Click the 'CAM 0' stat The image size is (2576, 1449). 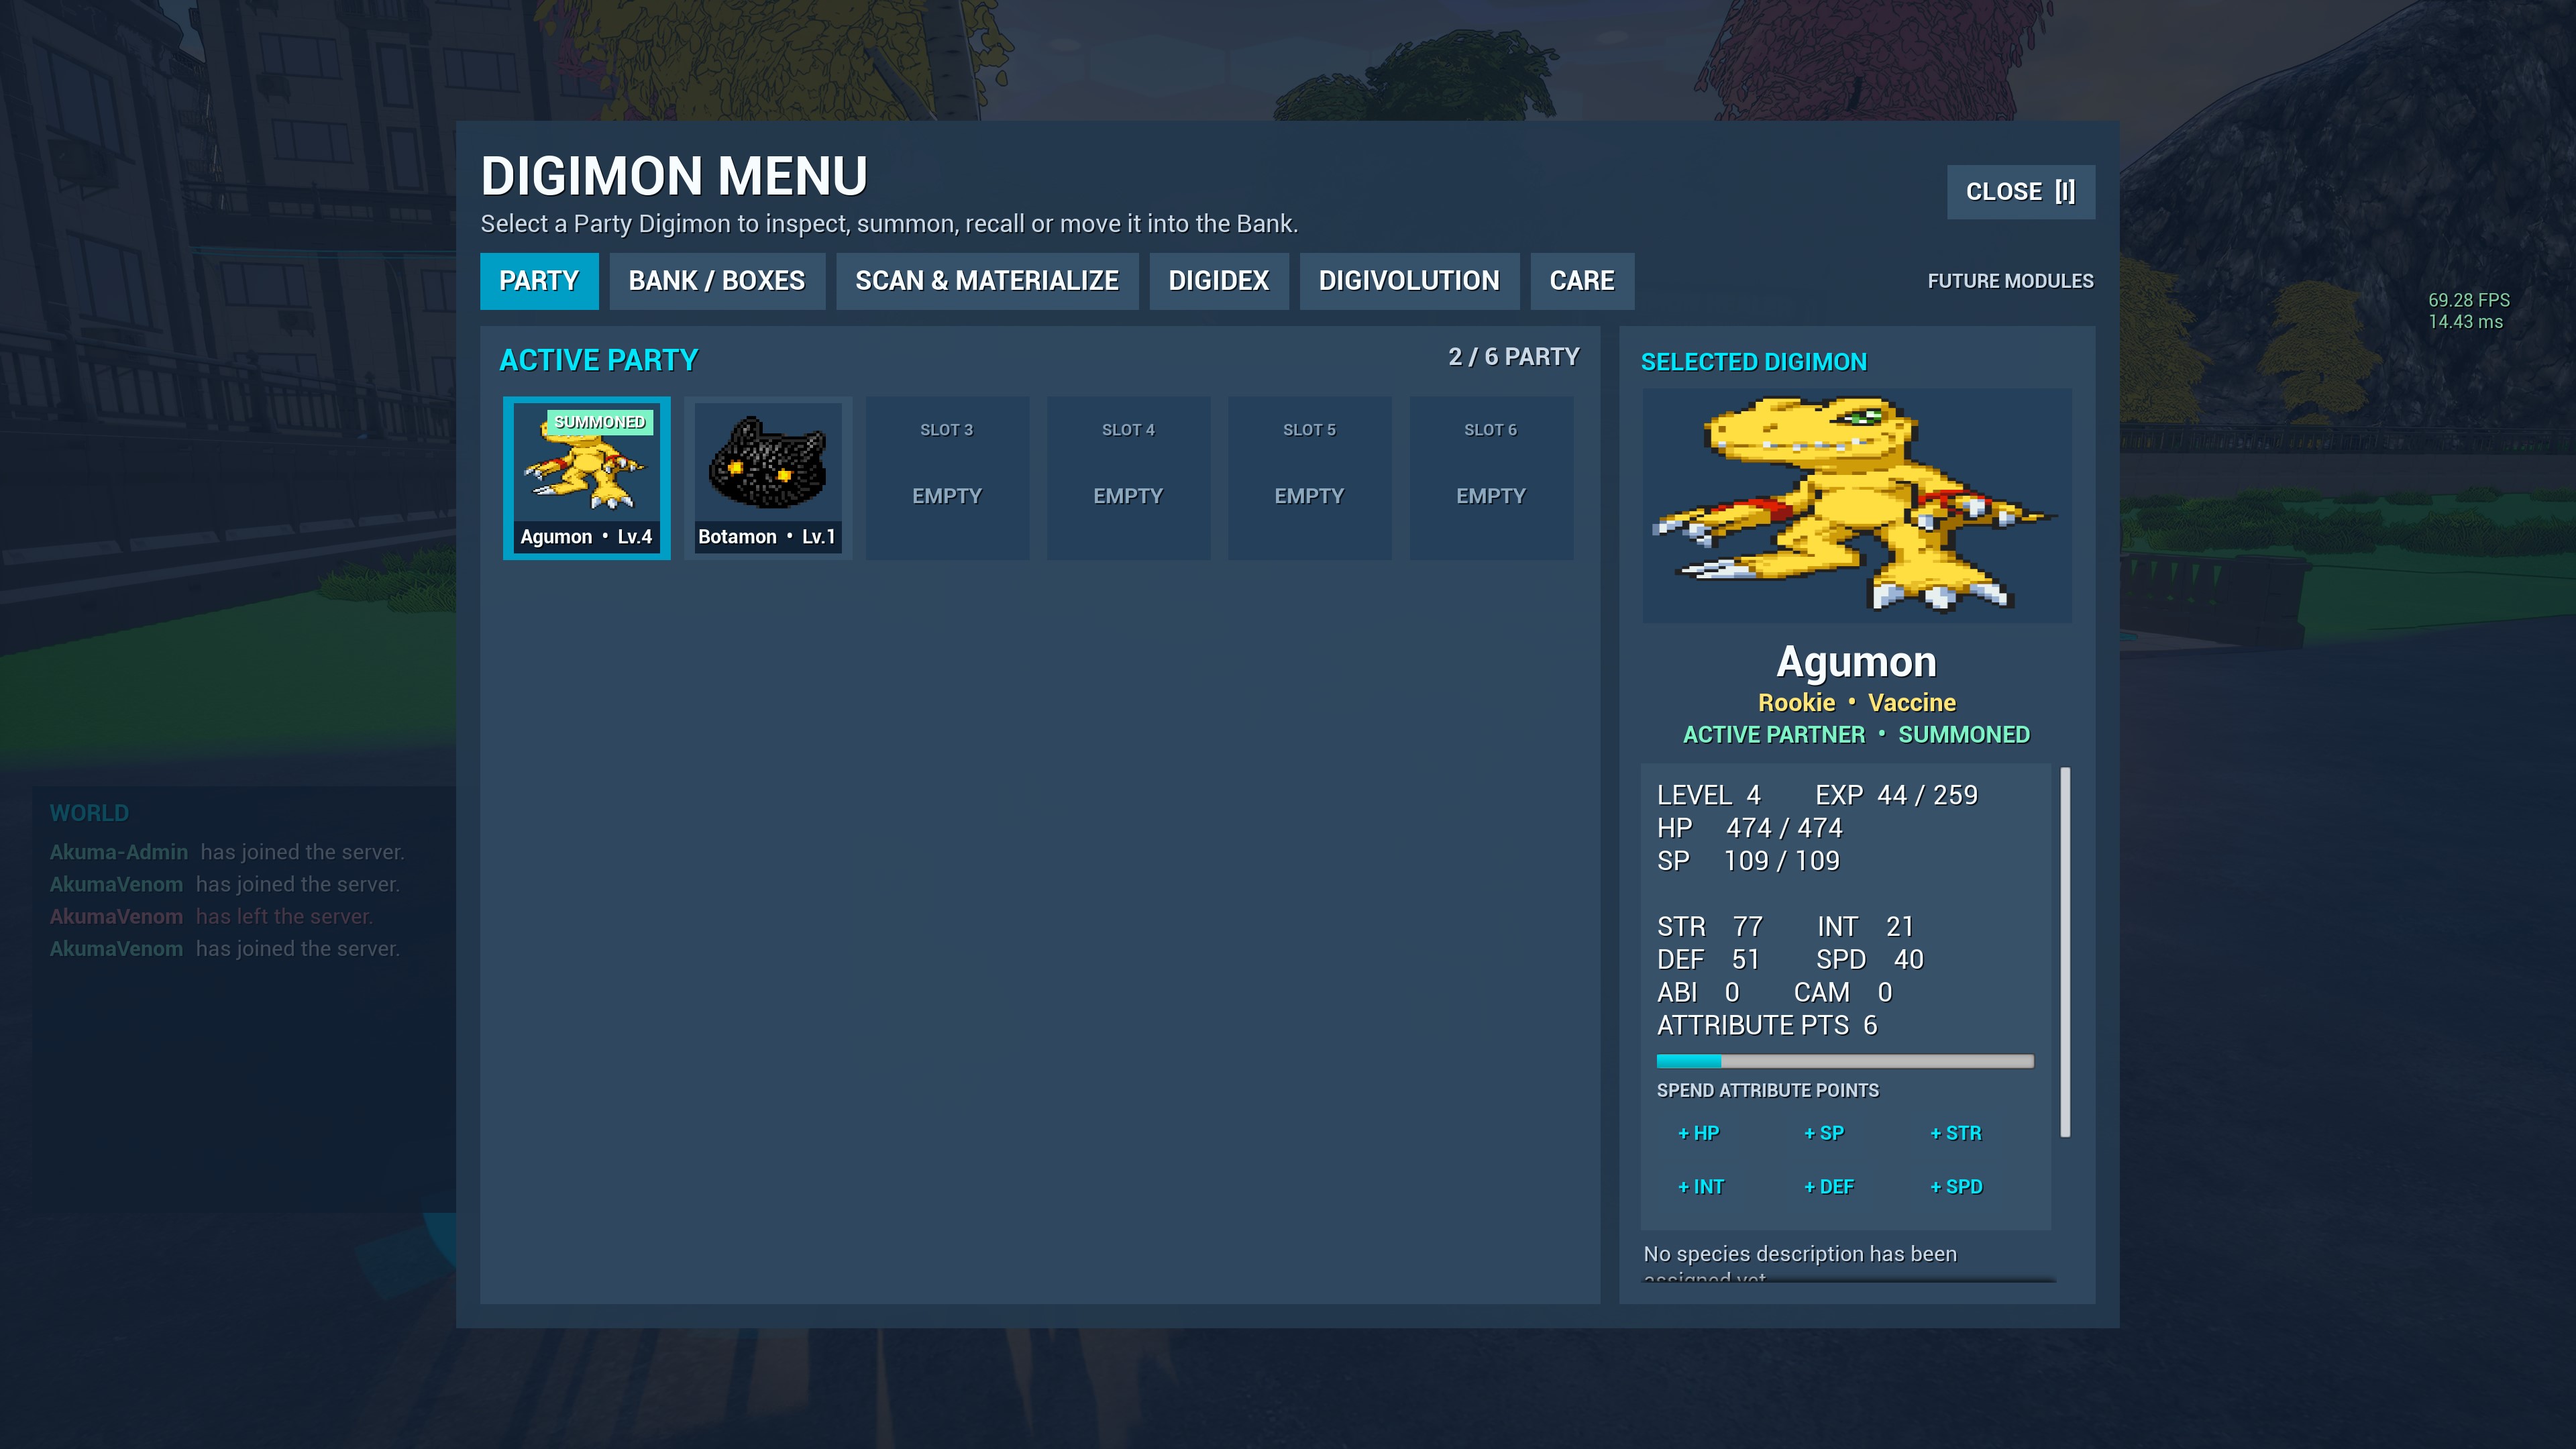point(1843,993)
